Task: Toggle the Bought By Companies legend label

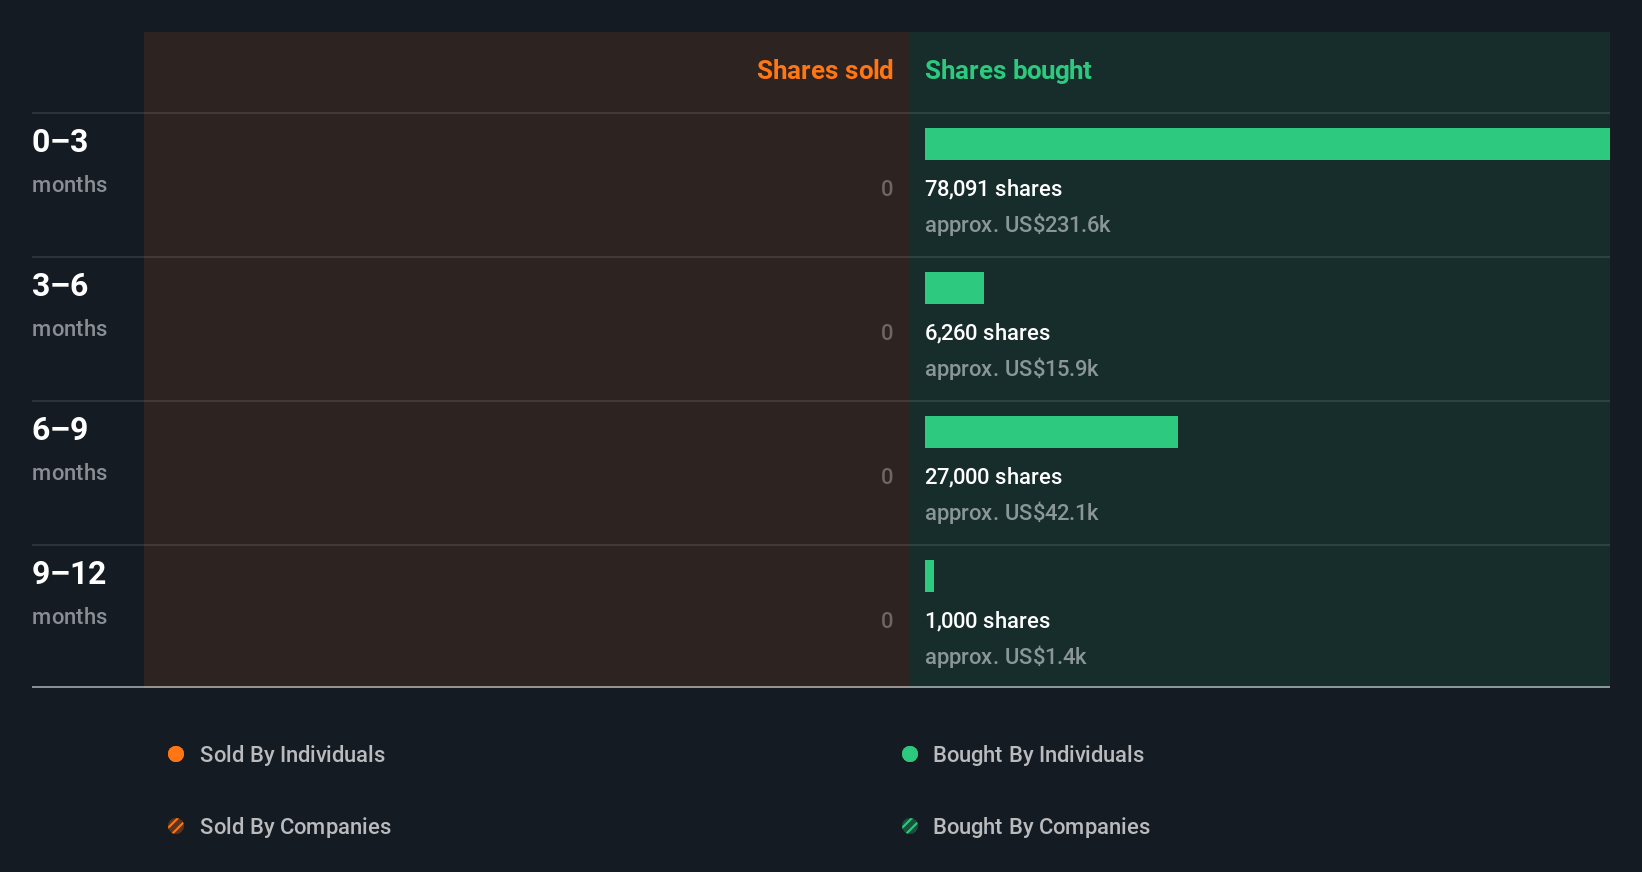Action: (x=1041, y=826)
